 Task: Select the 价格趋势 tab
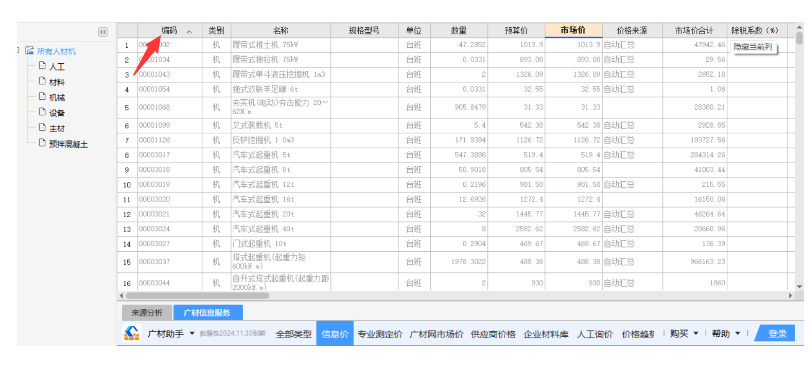[x=638, y=334]
